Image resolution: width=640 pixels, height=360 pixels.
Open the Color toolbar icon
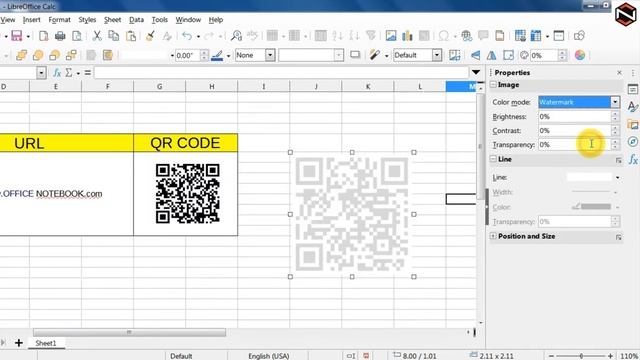(580, 55)
